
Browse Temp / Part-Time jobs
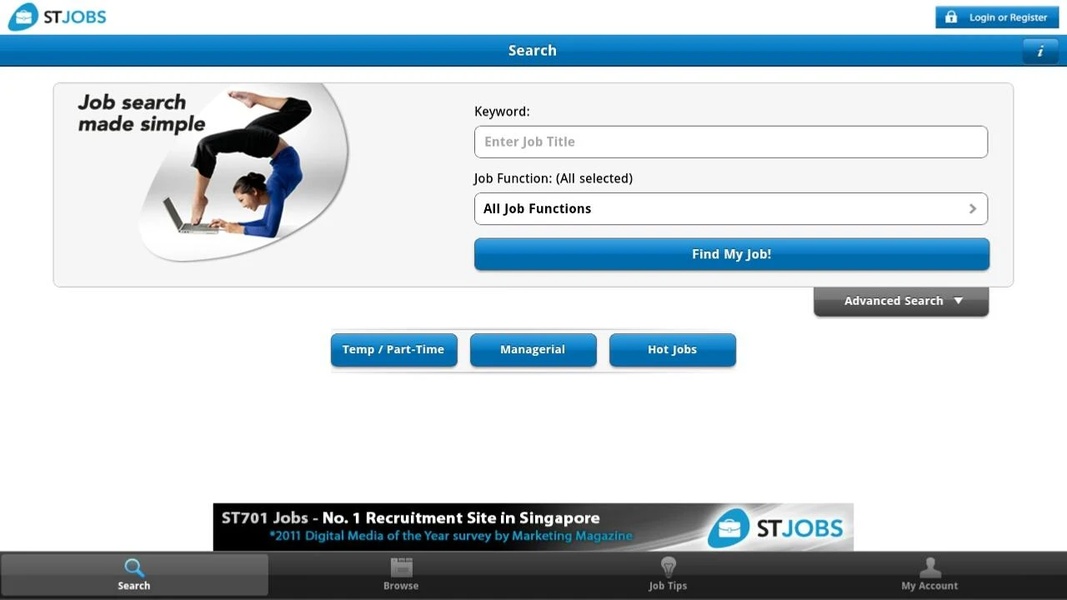click(394, 350)
